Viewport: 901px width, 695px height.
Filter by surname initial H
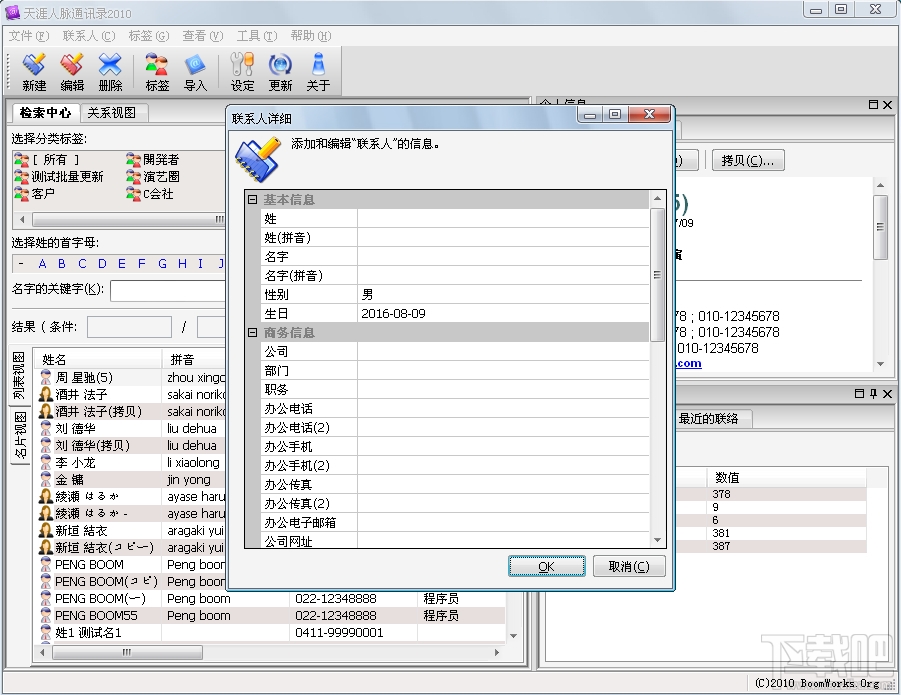tap(182, 264)
